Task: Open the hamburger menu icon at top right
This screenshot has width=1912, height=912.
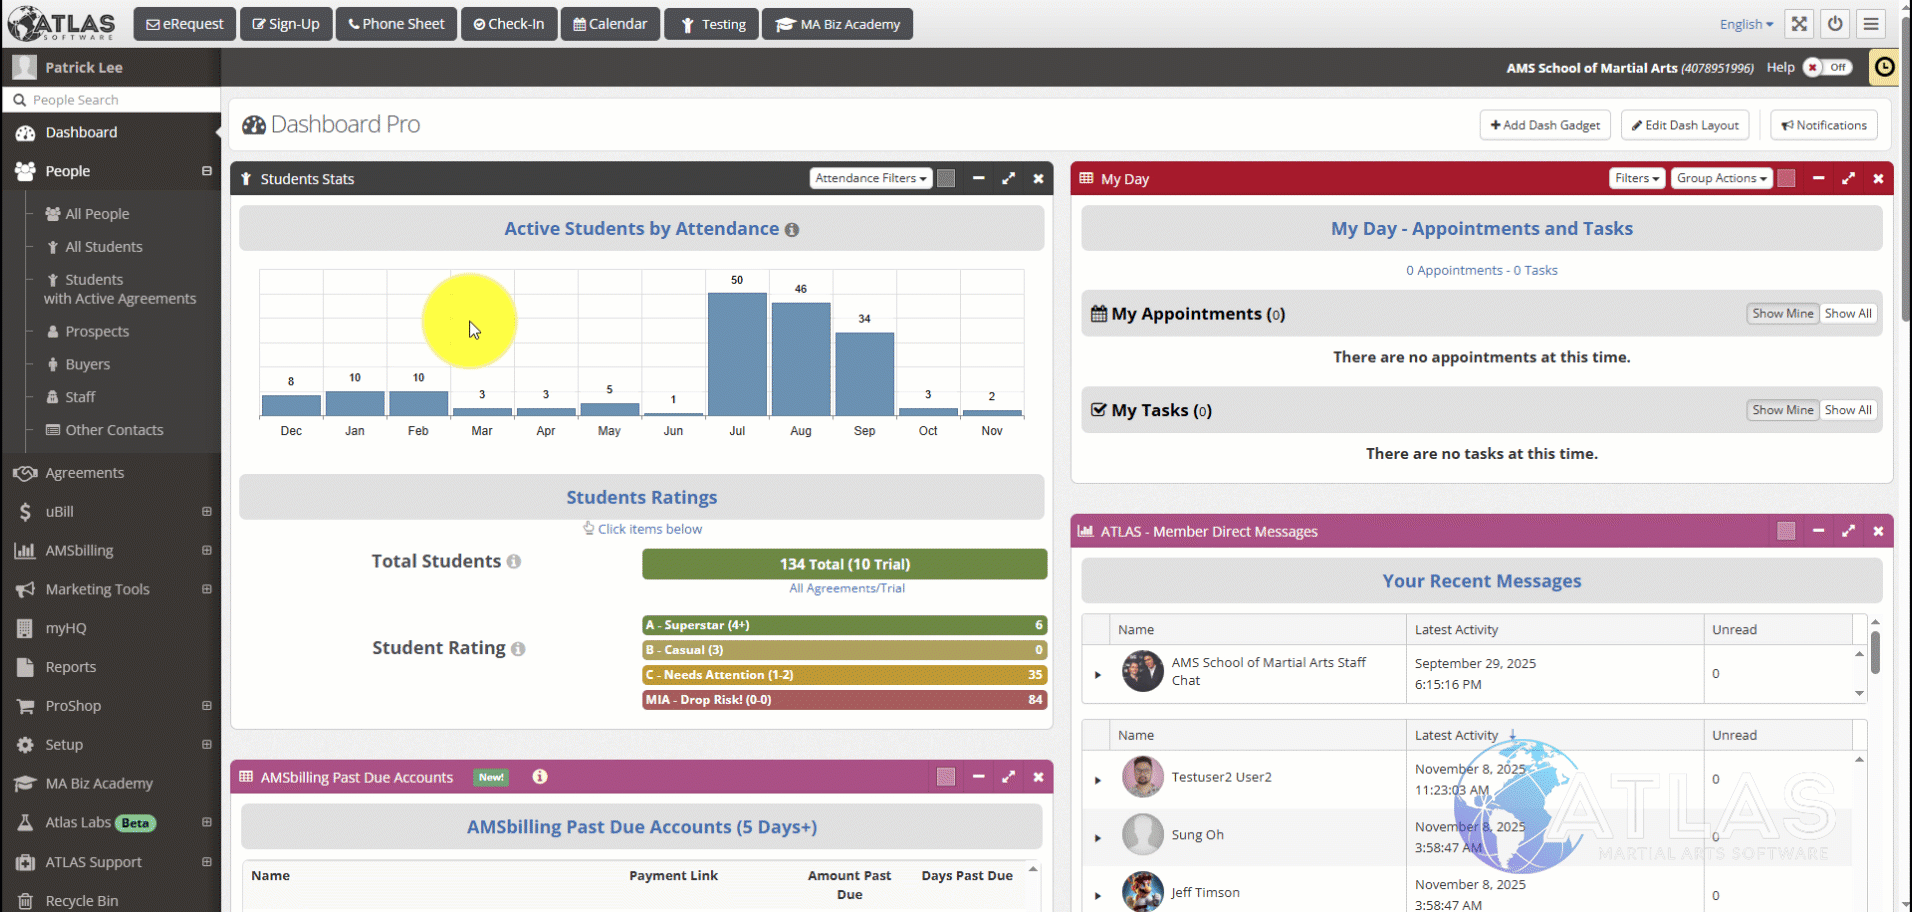Action: (x=1871, y=24)
